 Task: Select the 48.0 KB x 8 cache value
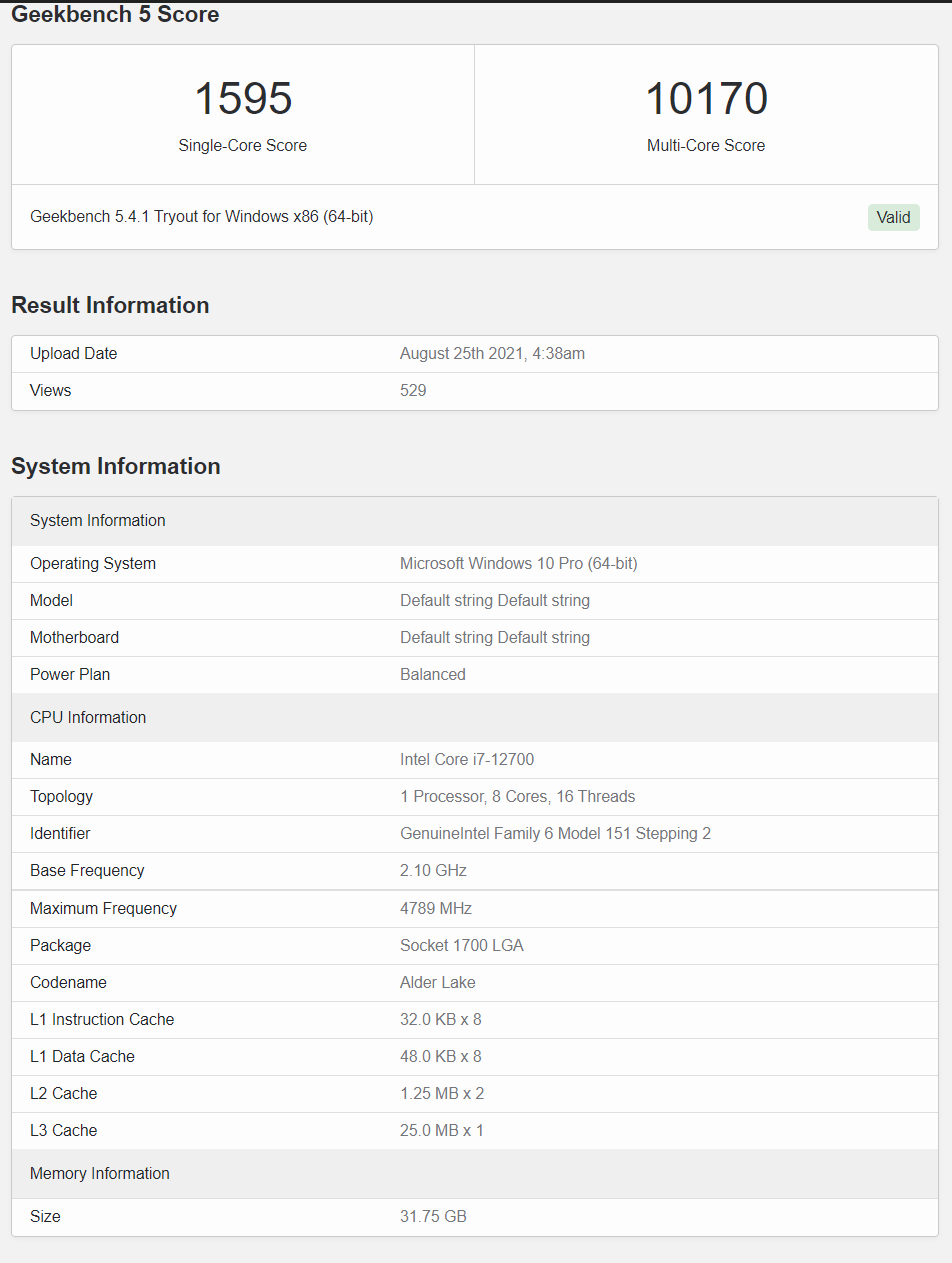[441, 1056]
